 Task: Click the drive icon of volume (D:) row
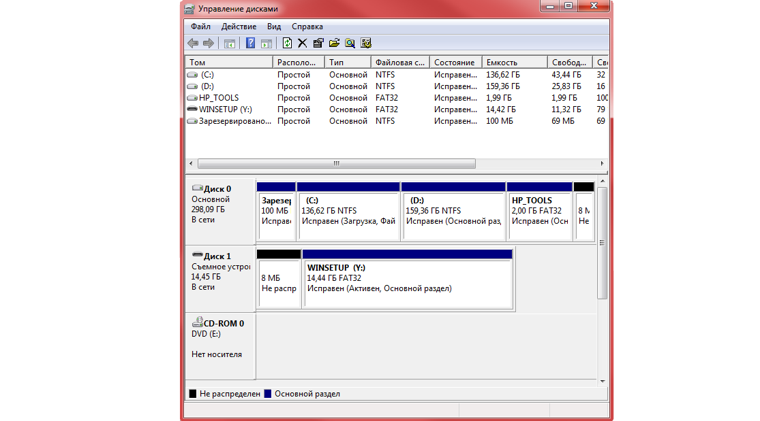pos(192,87)
